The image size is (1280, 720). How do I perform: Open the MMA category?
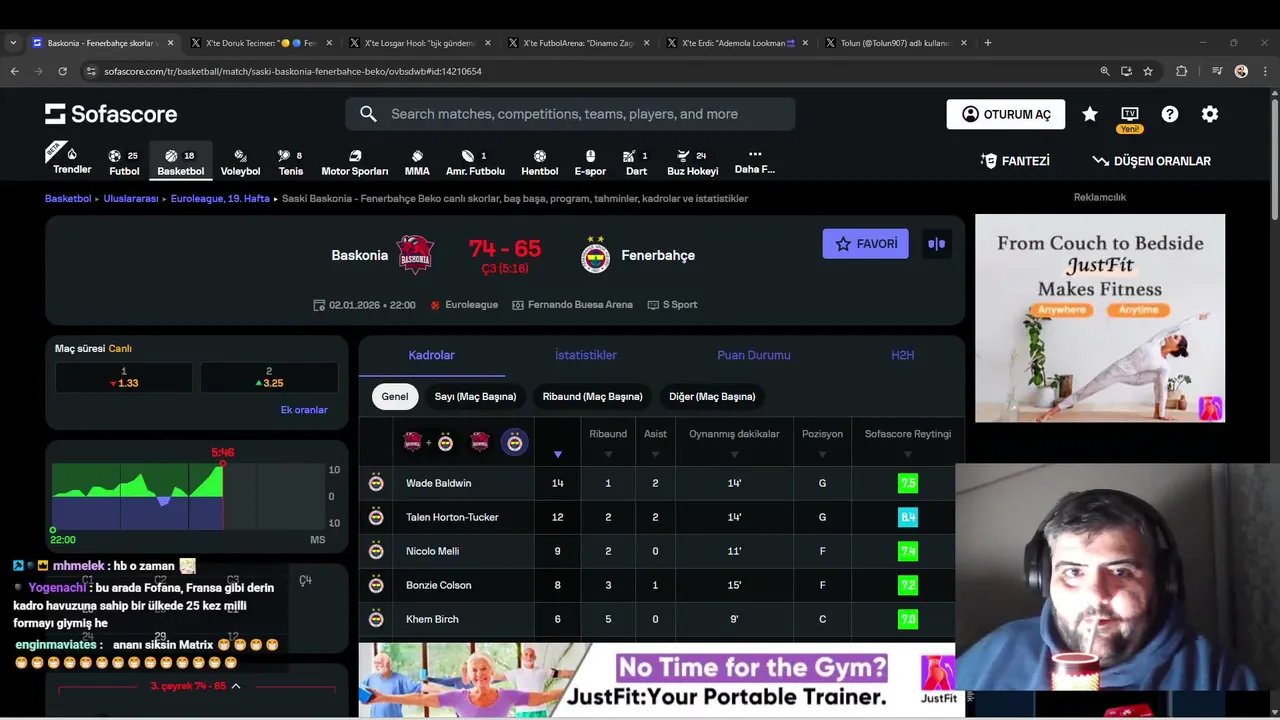[417, 162]
